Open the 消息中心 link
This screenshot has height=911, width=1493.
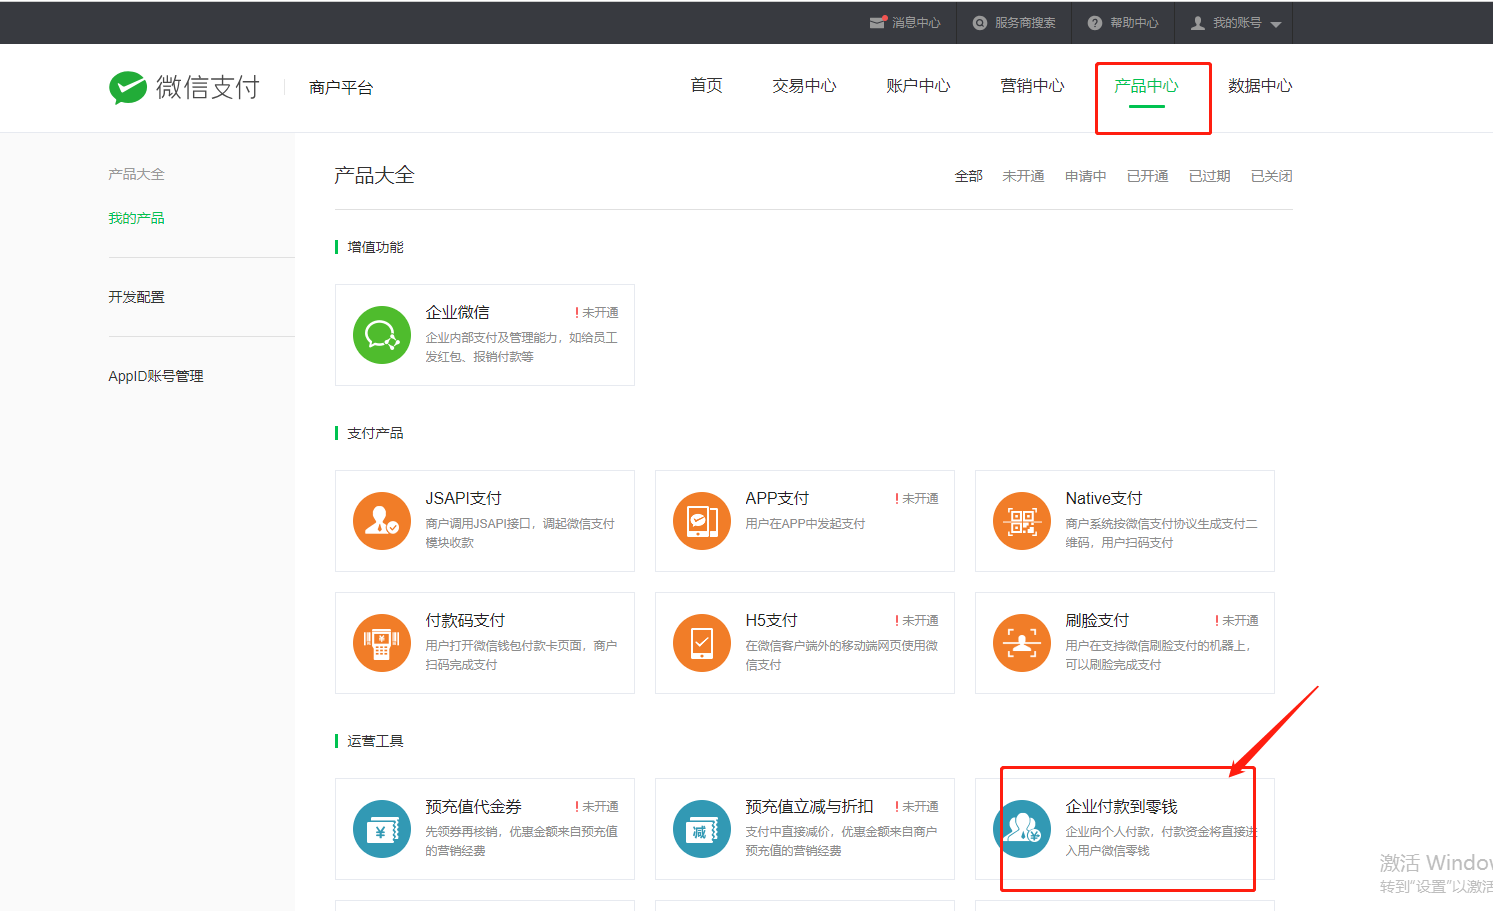[x=916, y=22]
